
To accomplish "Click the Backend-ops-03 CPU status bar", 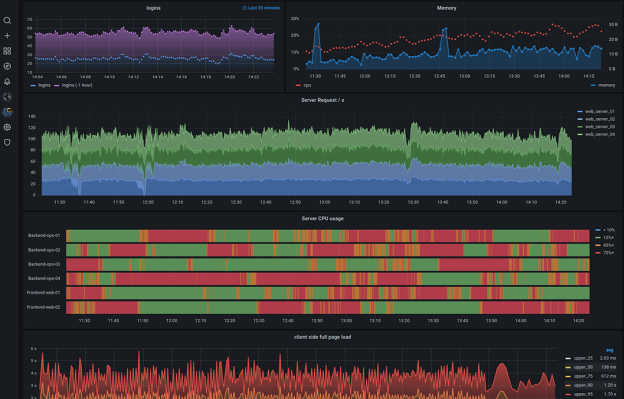I will click(328, 265).
